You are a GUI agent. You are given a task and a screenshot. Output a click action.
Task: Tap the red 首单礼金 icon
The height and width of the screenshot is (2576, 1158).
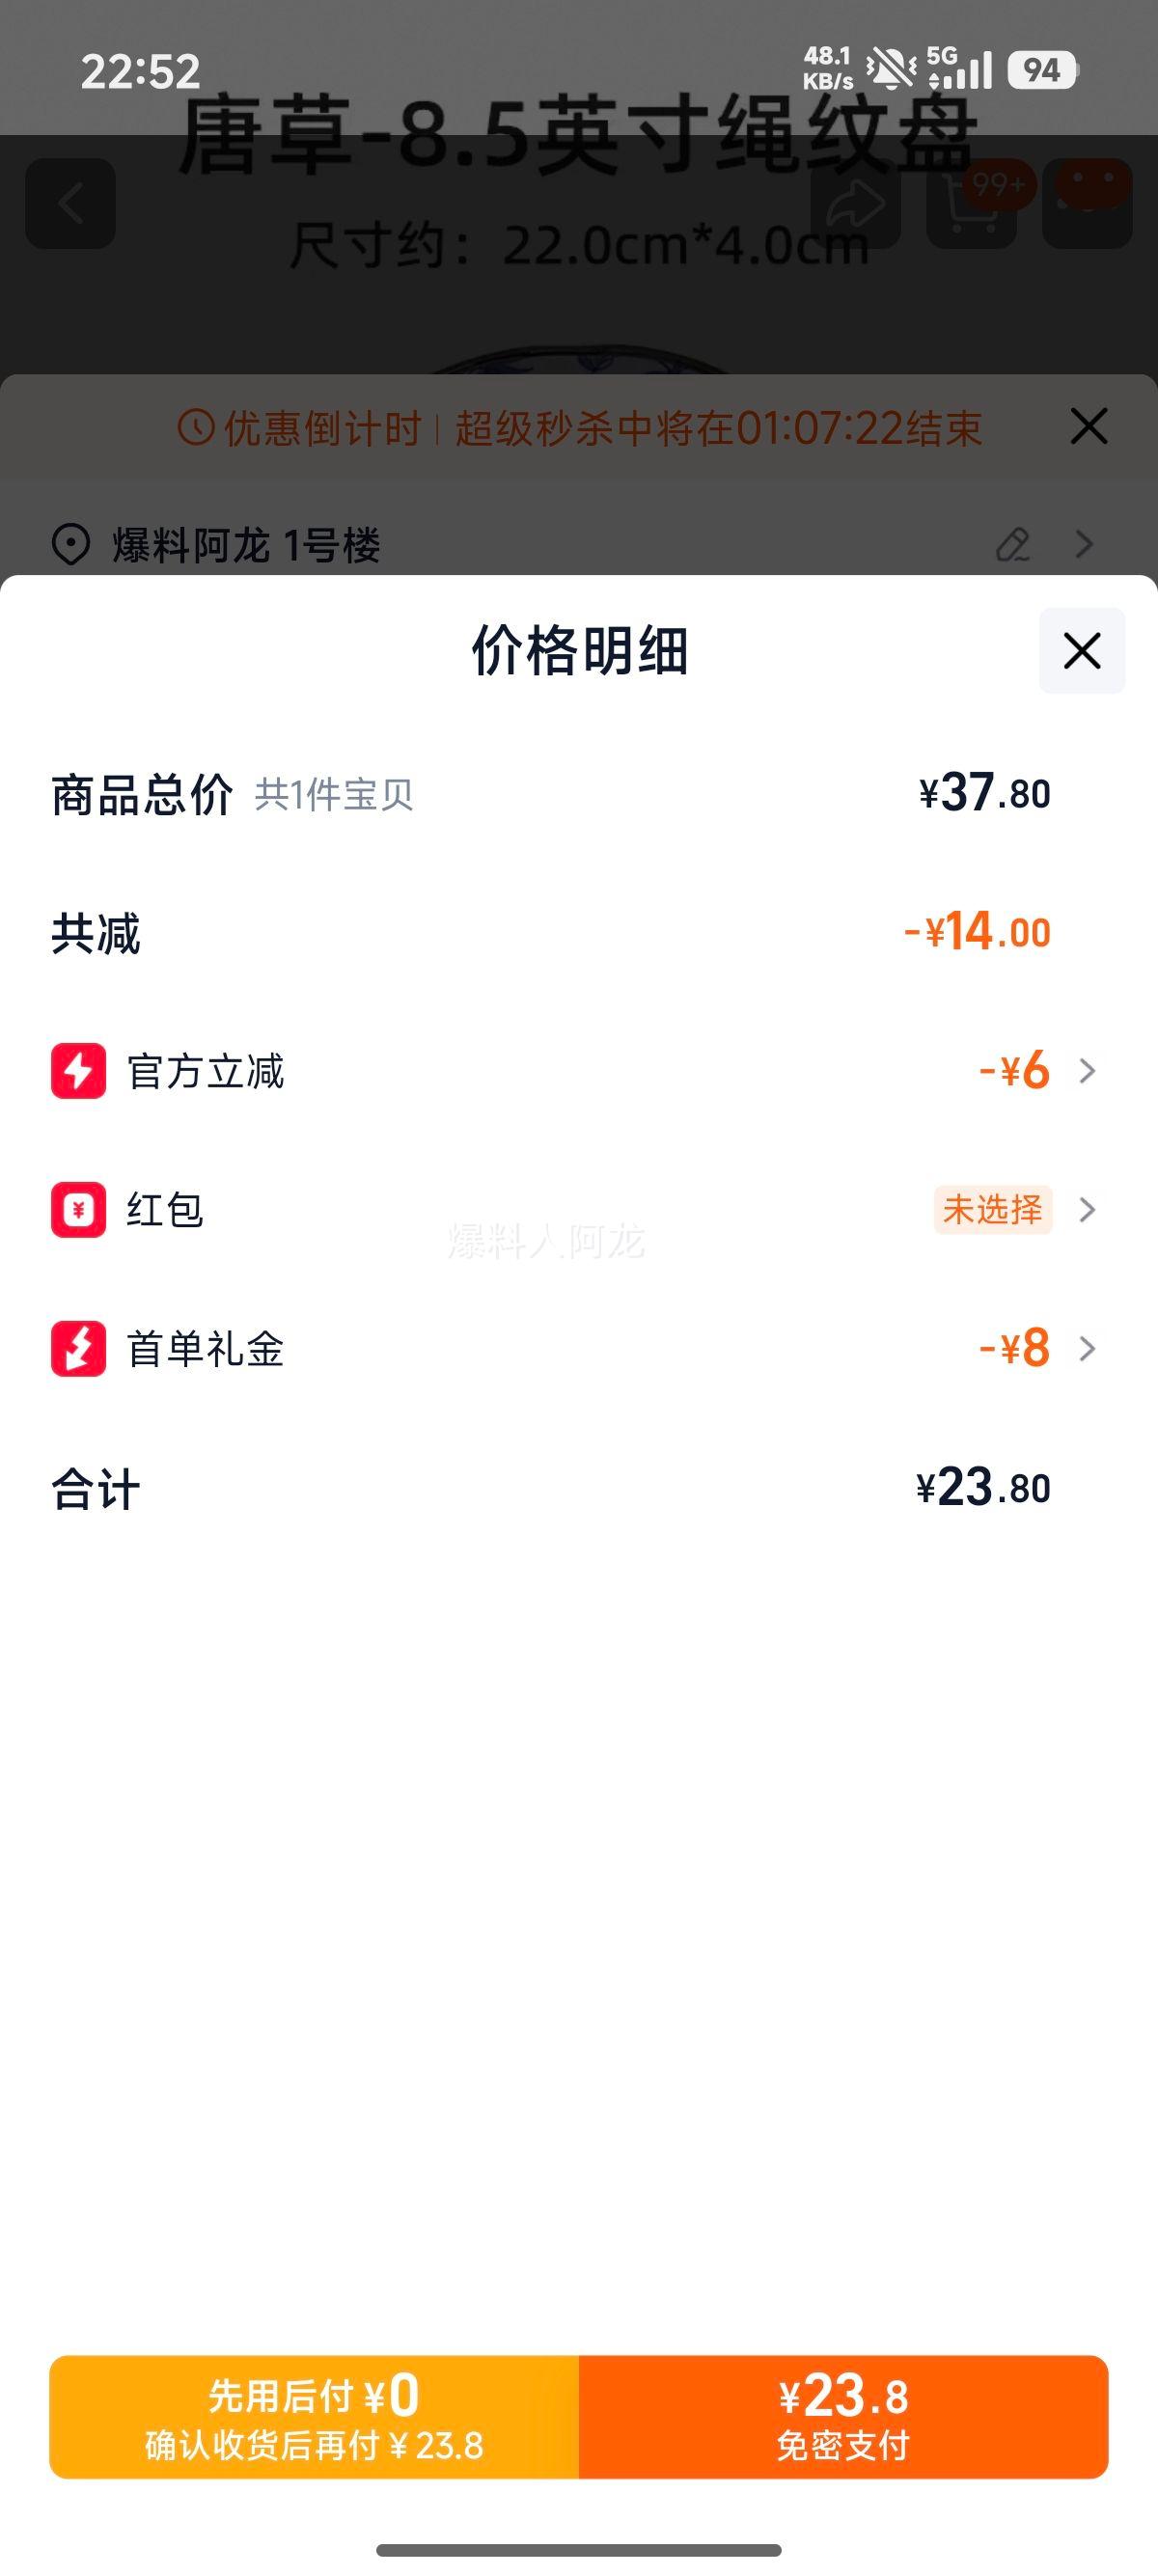click(78, 1349)
